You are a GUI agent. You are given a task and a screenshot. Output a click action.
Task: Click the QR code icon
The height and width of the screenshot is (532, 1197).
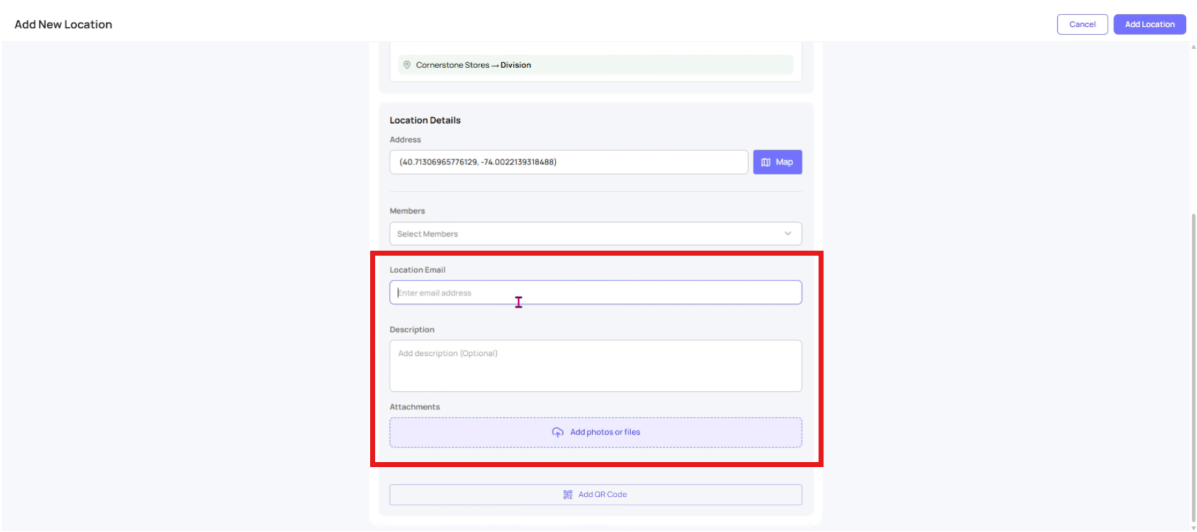[x=568, y=495]
